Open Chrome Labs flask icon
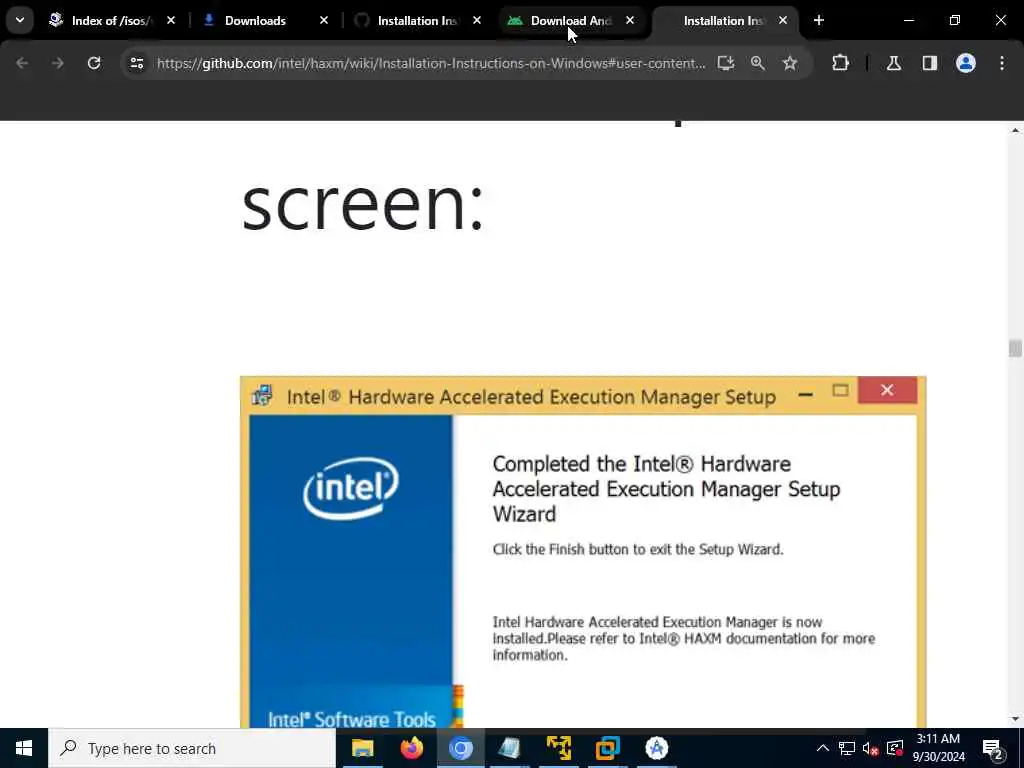This screenshot has width=1024, height=768. pos(894,63)
